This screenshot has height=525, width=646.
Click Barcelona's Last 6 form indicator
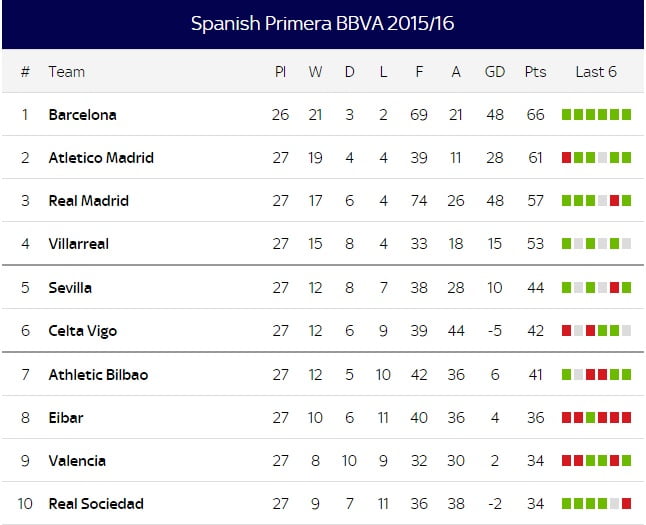point(596,115)
